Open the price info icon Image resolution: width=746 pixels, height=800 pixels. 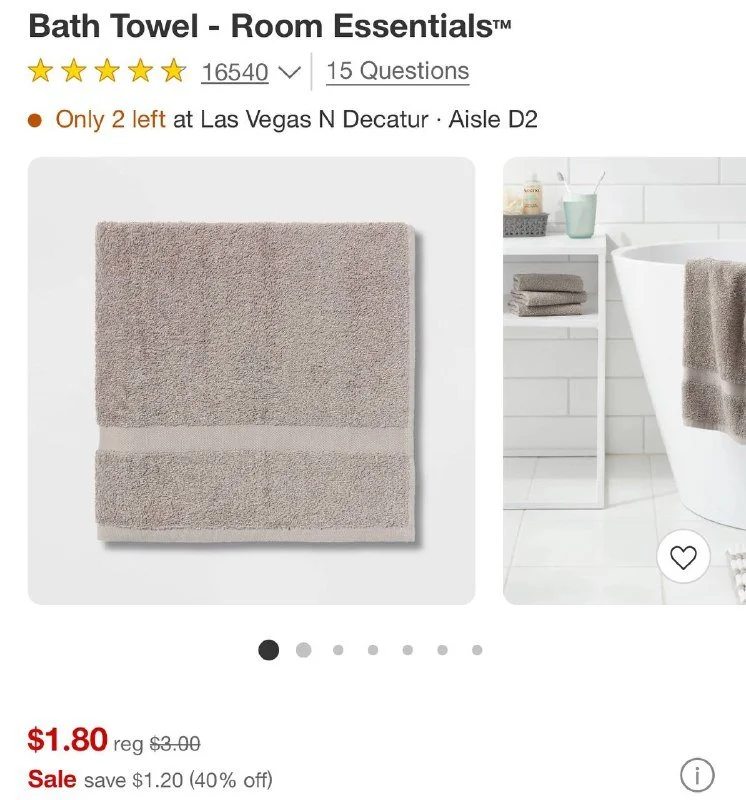click(x=697, y=776)
